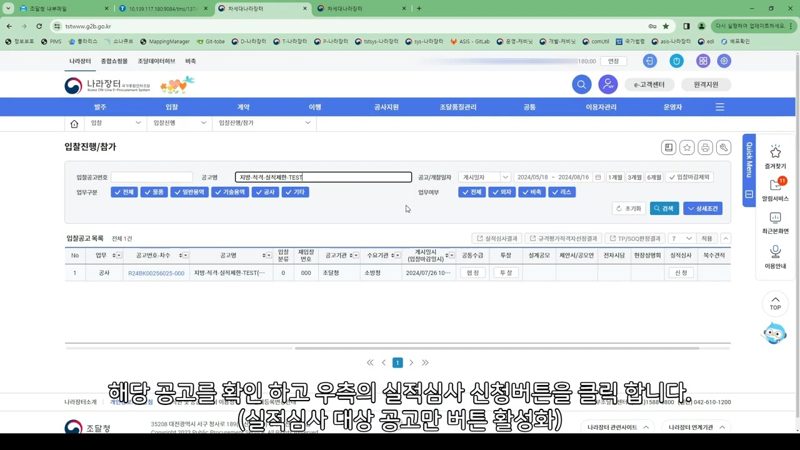Click the horizontal scrollbar under the table
The height and width of the screenshot is (450, 800).
[497, 348]
